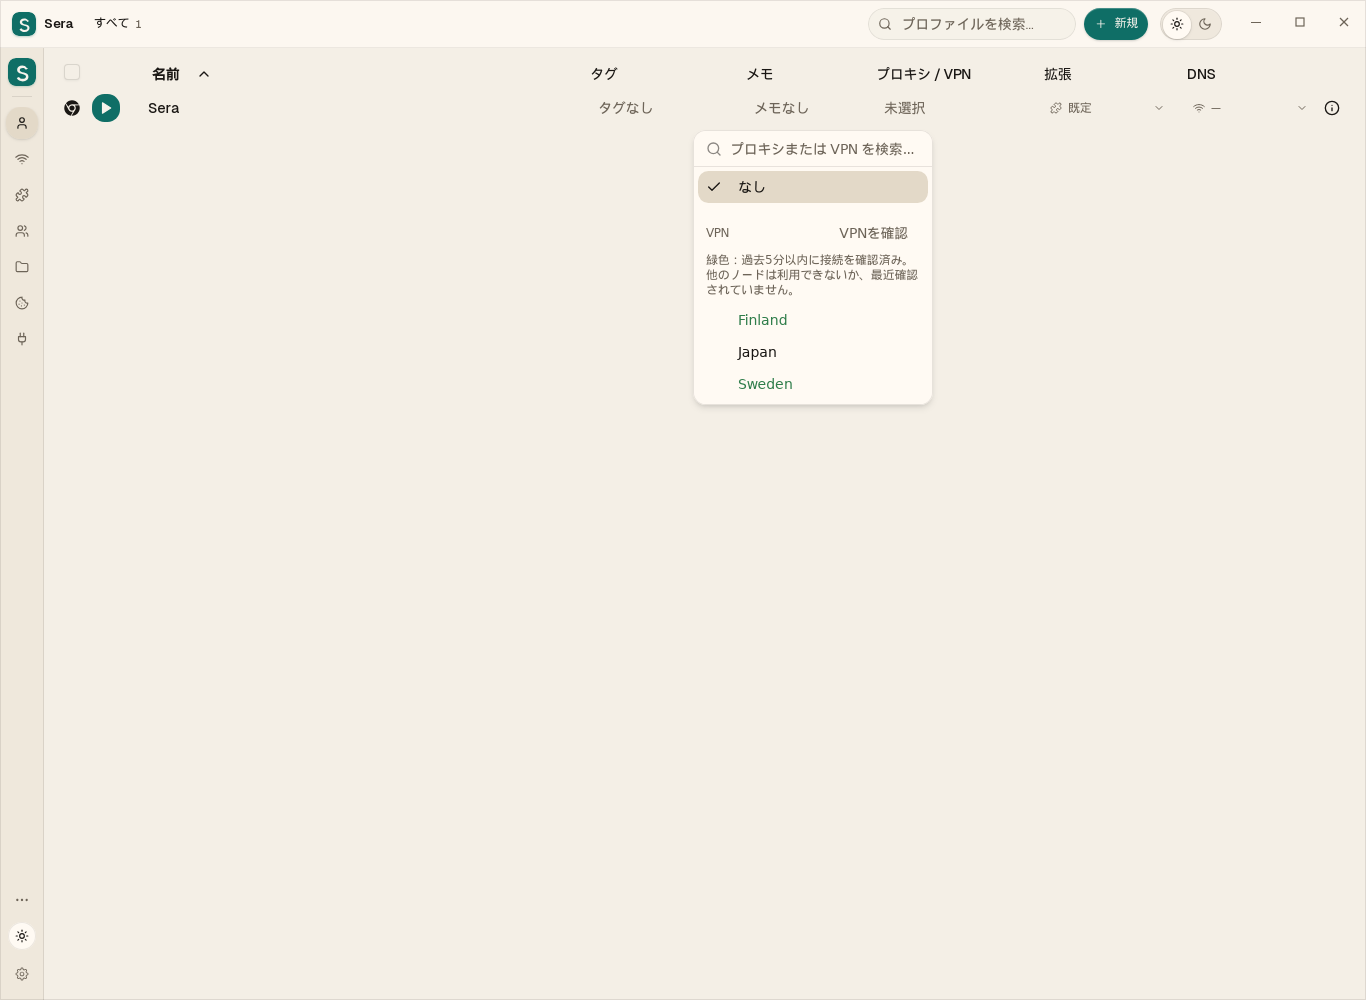Click the 拡張 column header
This screenshot has width=1366, height=1000.
point(1058,74)
